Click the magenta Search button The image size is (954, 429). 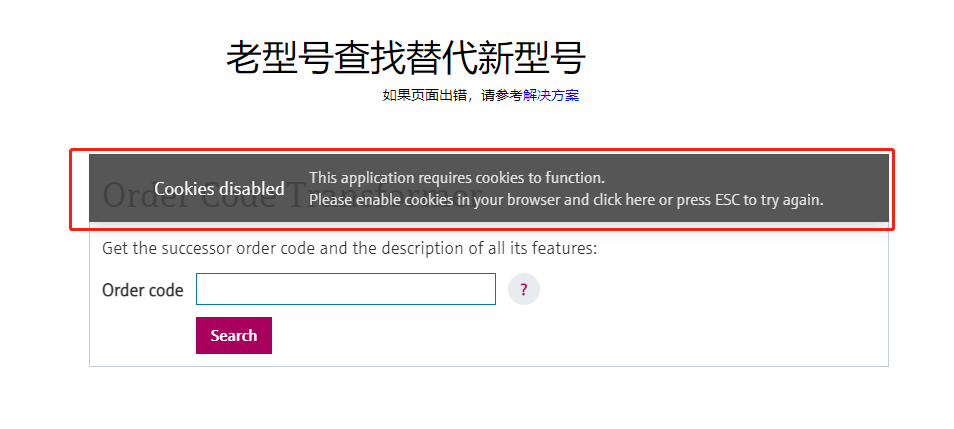pyautogui.click(x=234, y=335)
